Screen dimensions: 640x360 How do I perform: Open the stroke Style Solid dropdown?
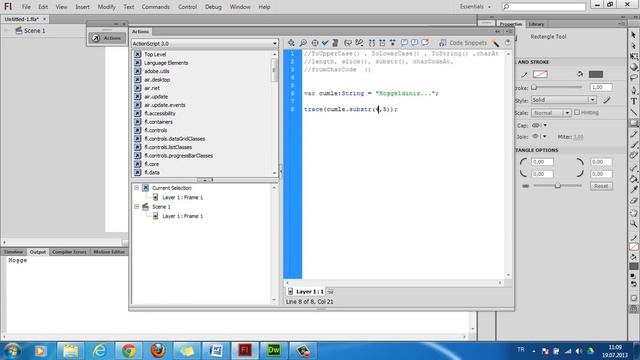point(563,100)
